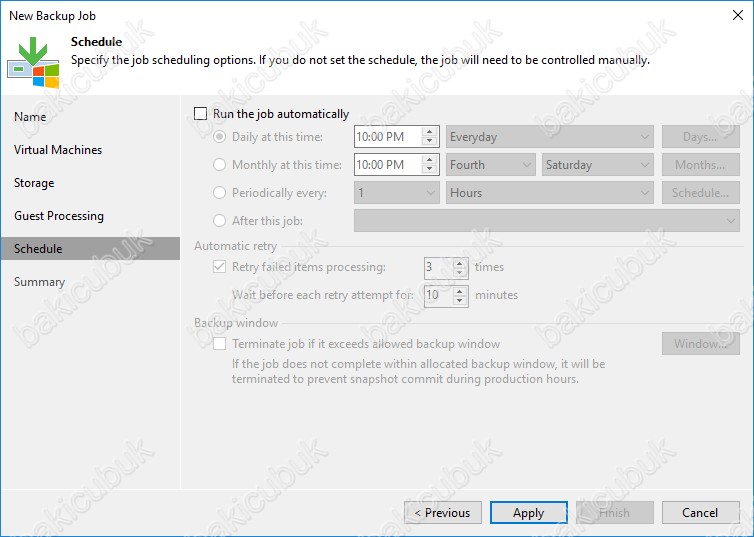Increase monthly time with up spinner arrow
754x537 pixels.
tap(429, 160)
